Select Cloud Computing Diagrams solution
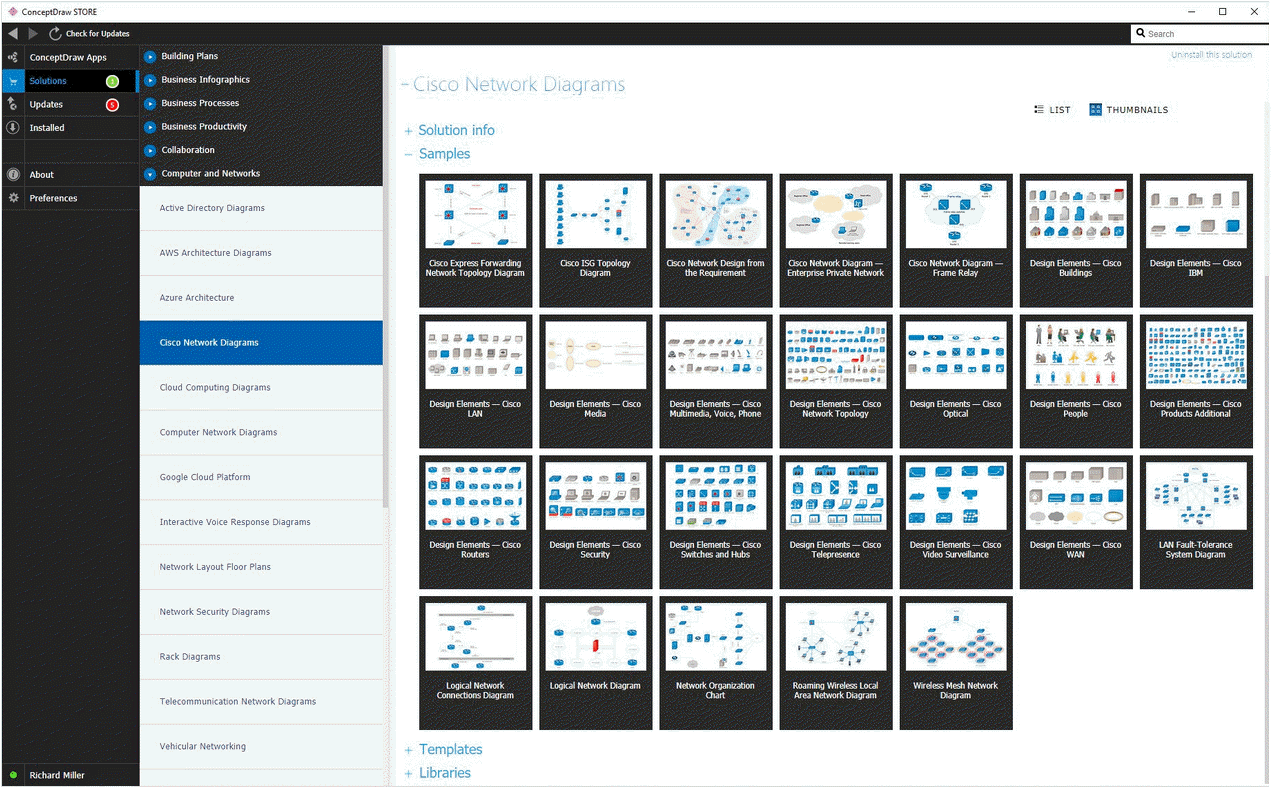The height and width of the screenshot is (787, 1277). point(261,388)
